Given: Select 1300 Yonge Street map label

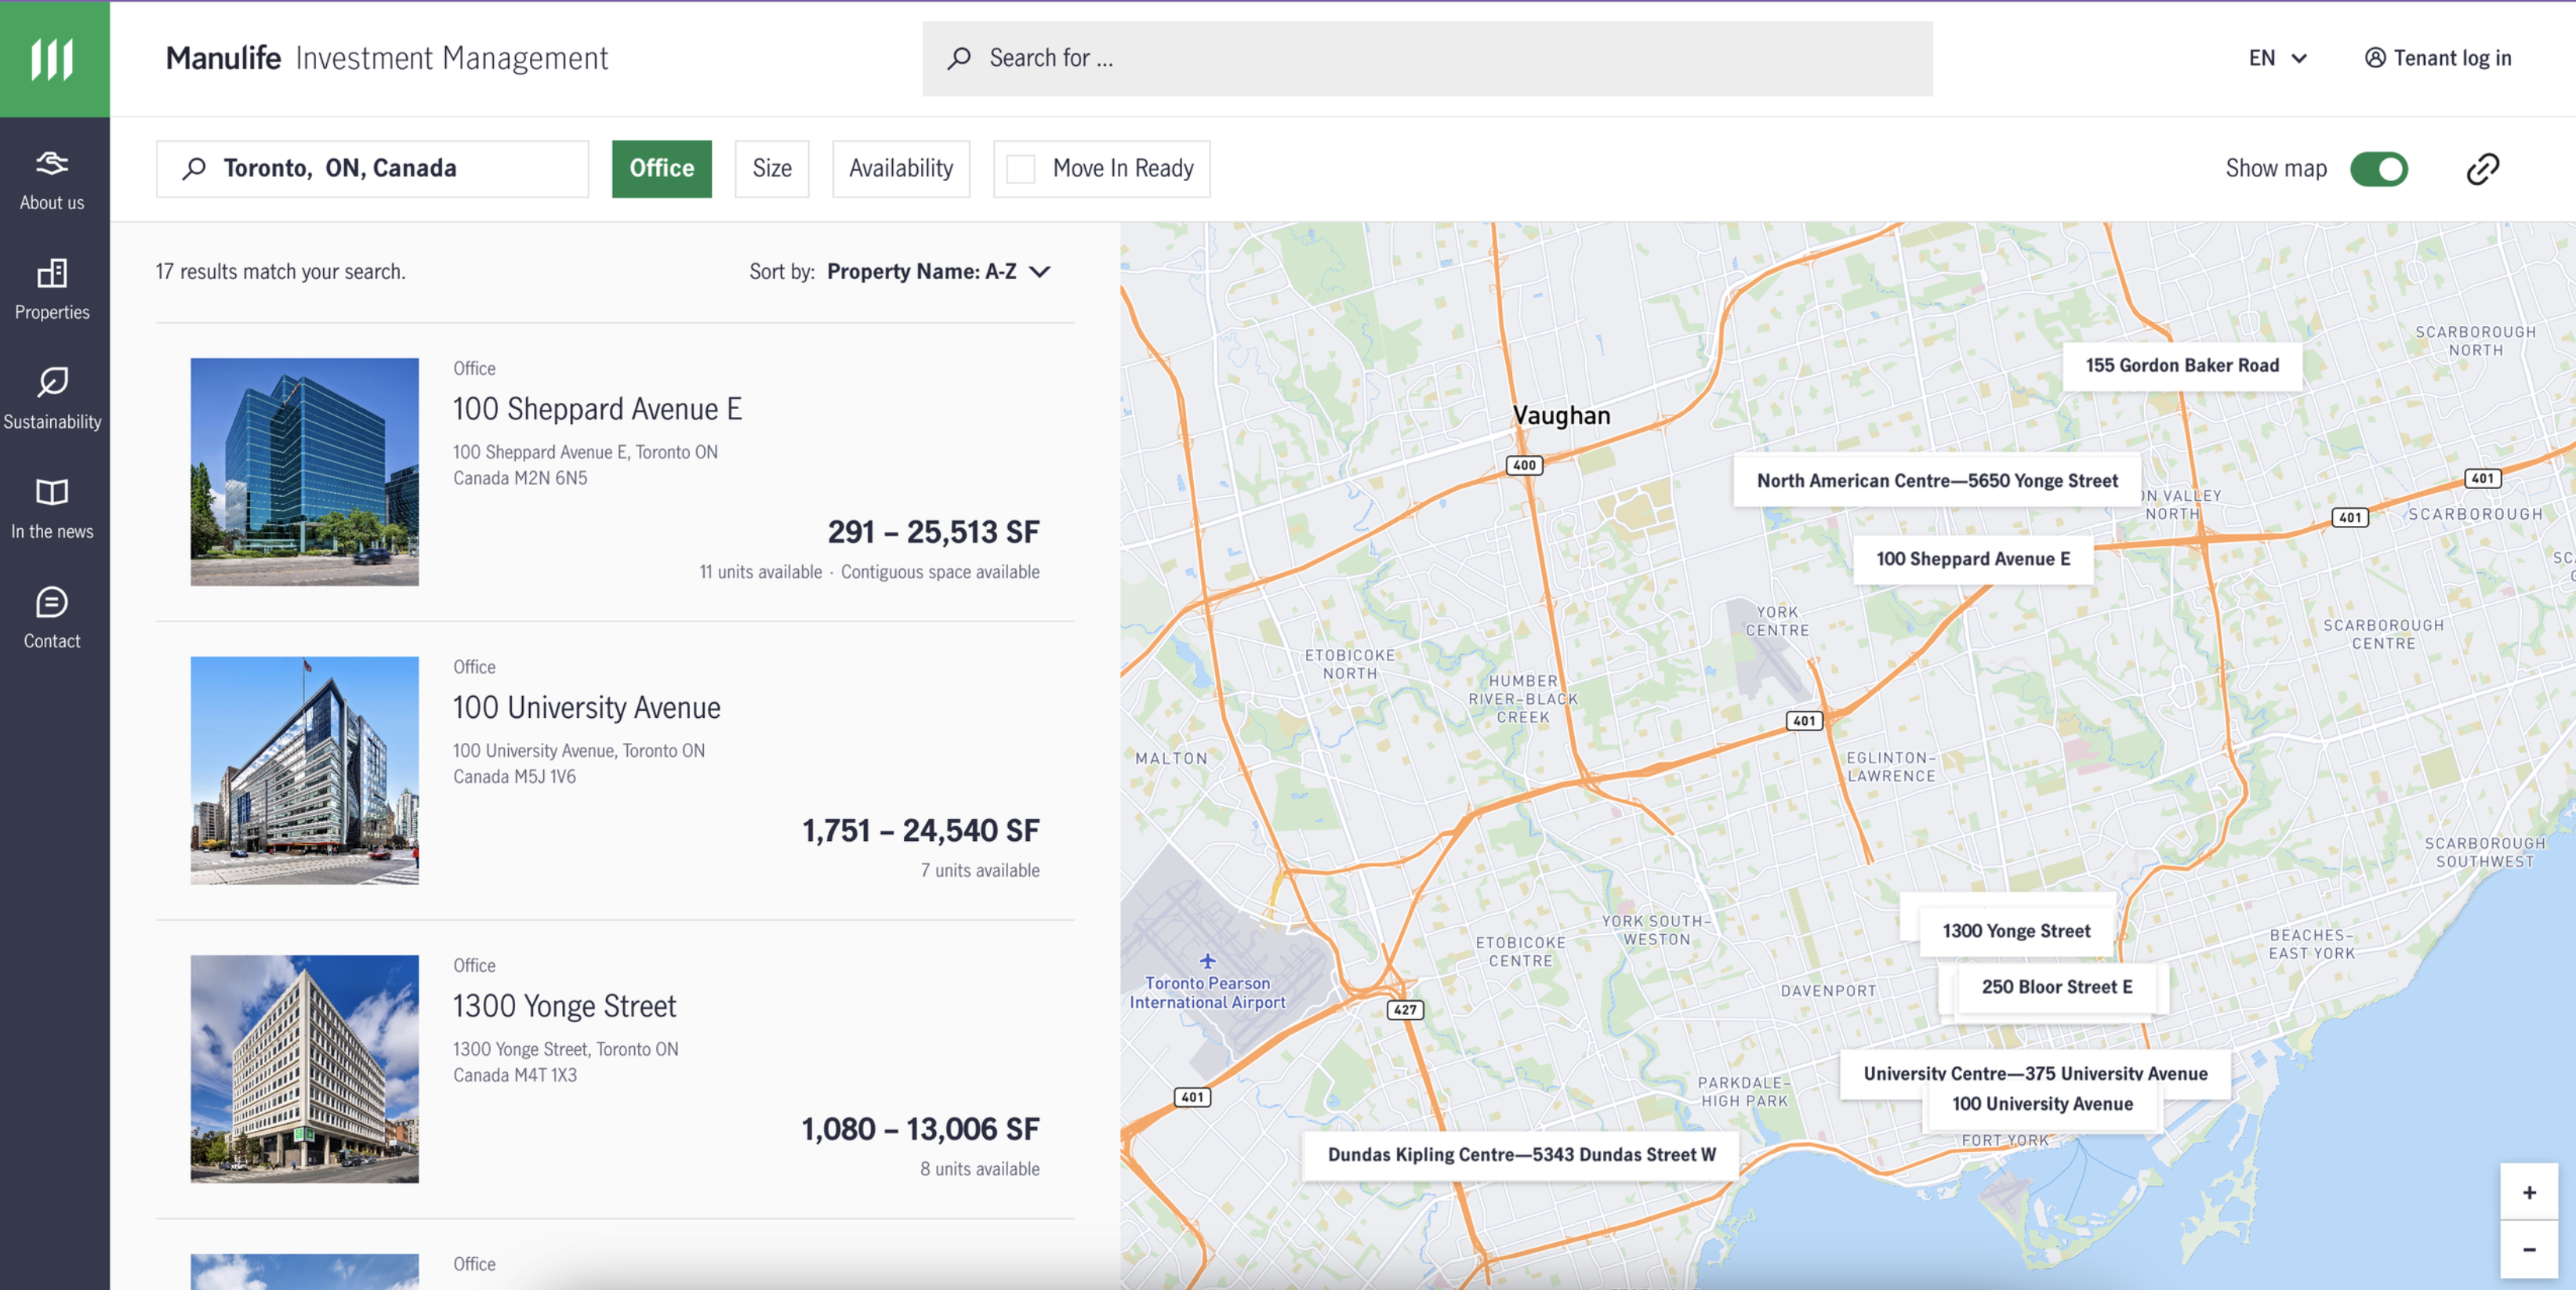Looking at the screenshot, I should coord(2016,931).
